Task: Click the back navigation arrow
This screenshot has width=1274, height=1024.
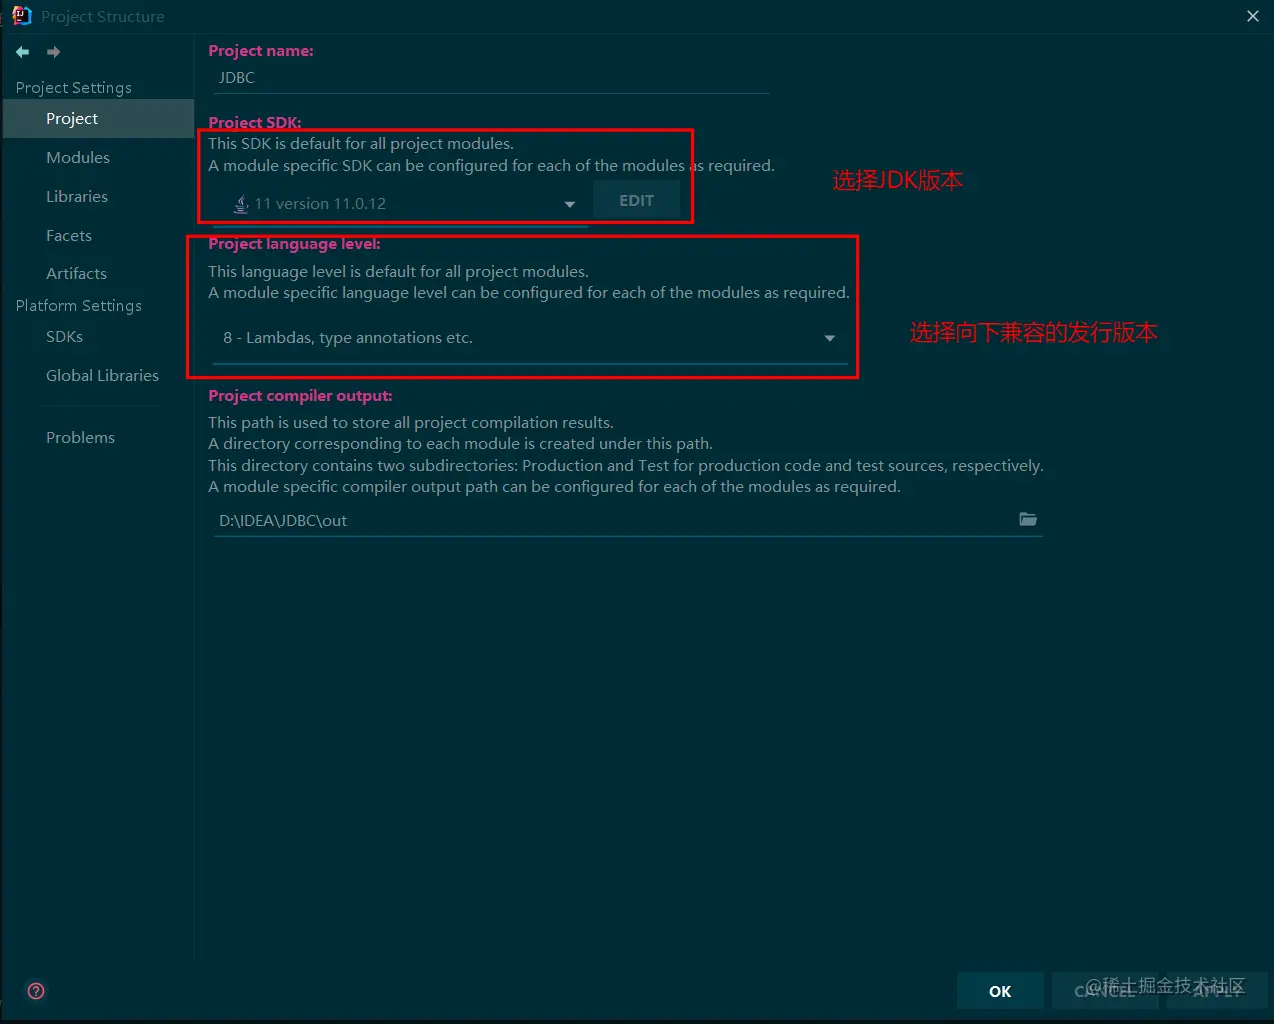Action: point(22,52)
